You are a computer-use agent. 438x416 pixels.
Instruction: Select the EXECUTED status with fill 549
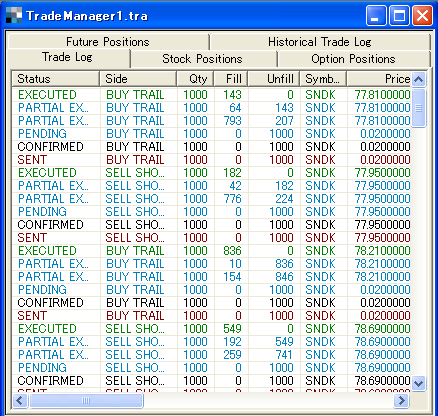tap(47, 329)
